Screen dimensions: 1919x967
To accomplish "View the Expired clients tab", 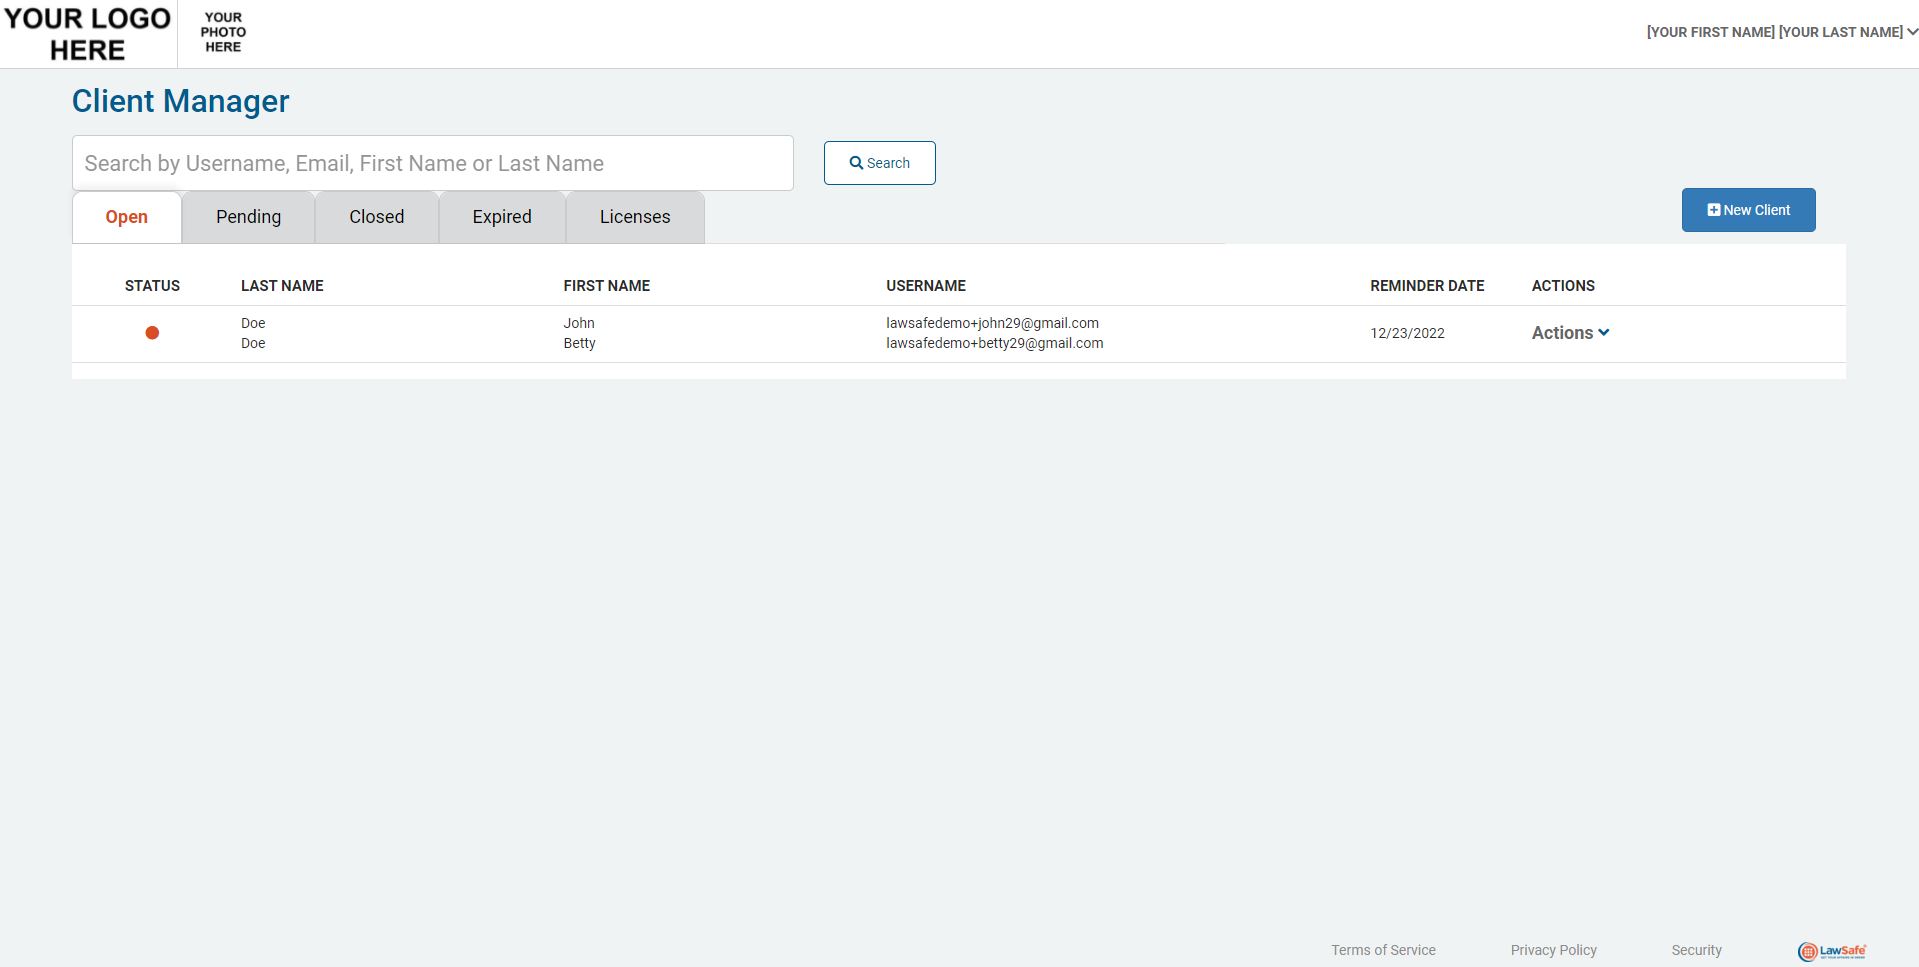I will coord(501,216).
